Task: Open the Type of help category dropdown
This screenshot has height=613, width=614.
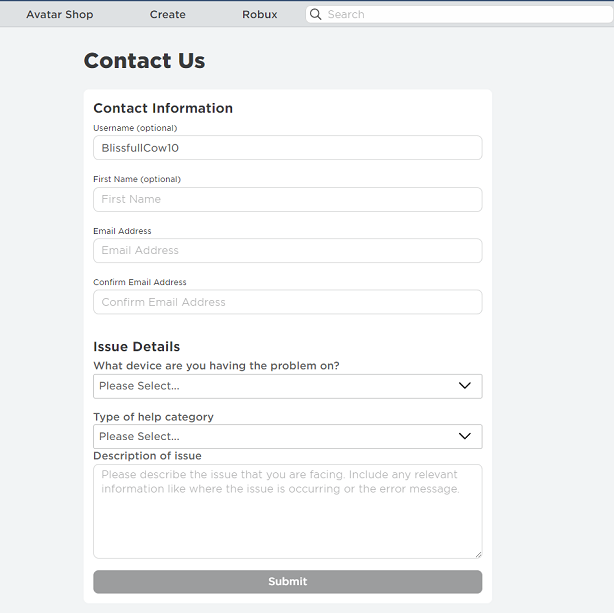Action: [x=288, y=436]
